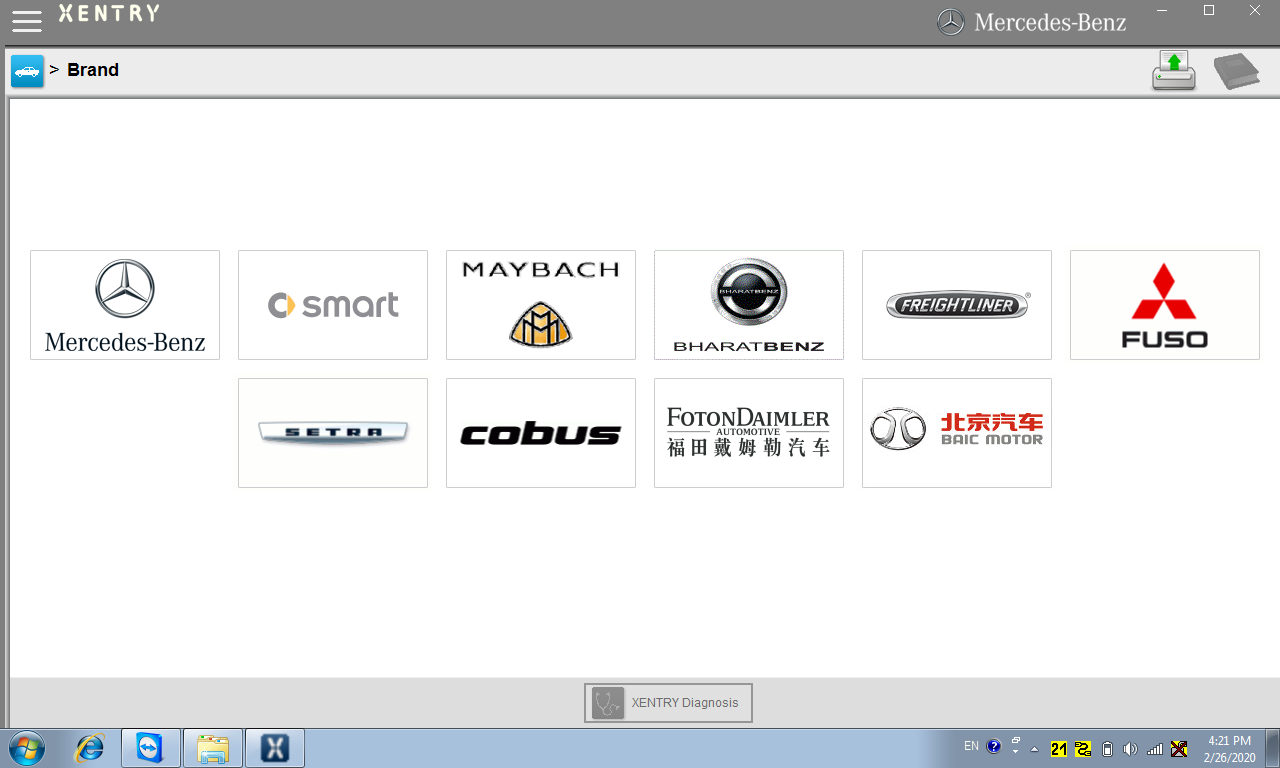Image resolution: width=1280 pixels, height=768 pixels.
Task: Select the smart brand tile
Action: (333, 305)
